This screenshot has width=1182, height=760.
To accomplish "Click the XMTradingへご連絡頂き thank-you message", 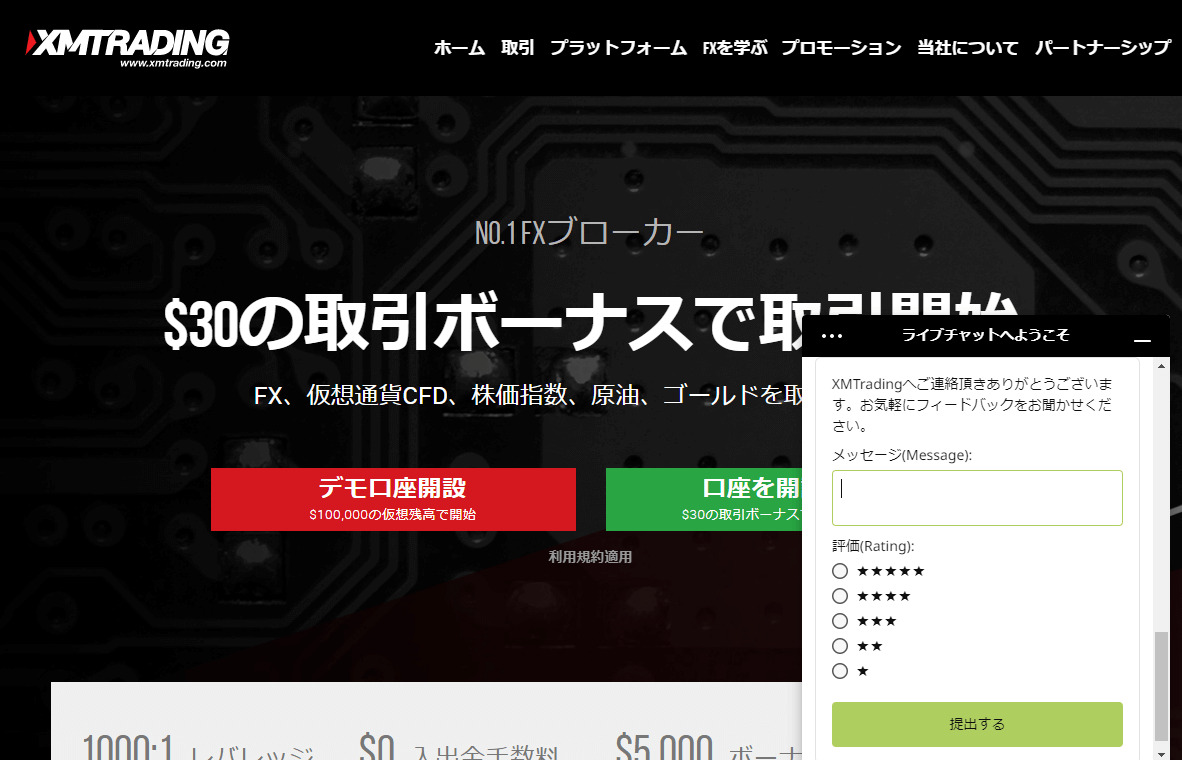I will (x=972, y=405).
